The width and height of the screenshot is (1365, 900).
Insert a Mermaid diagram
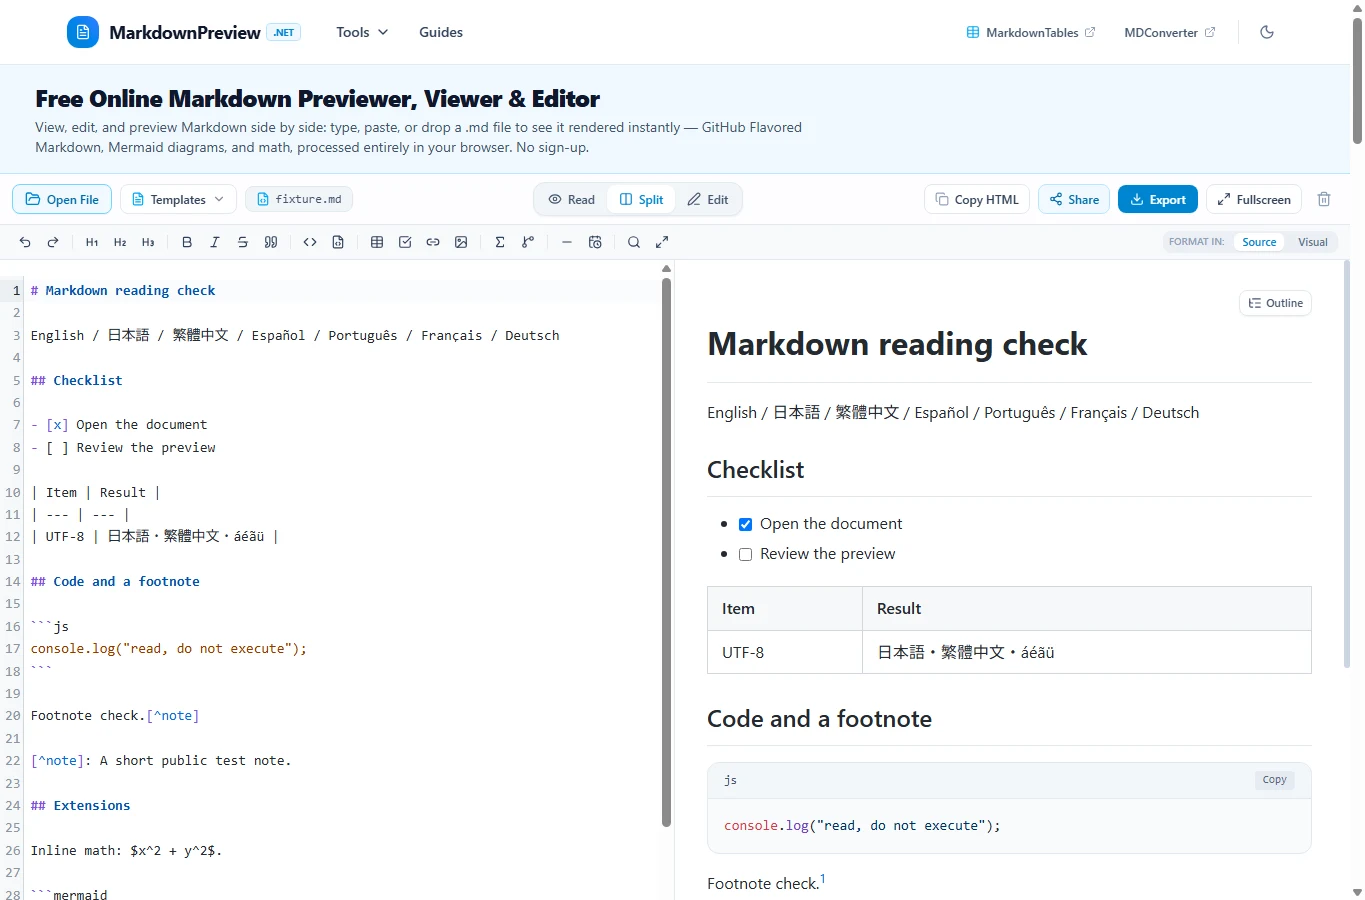pyautogui.click(x=528, y=242)
